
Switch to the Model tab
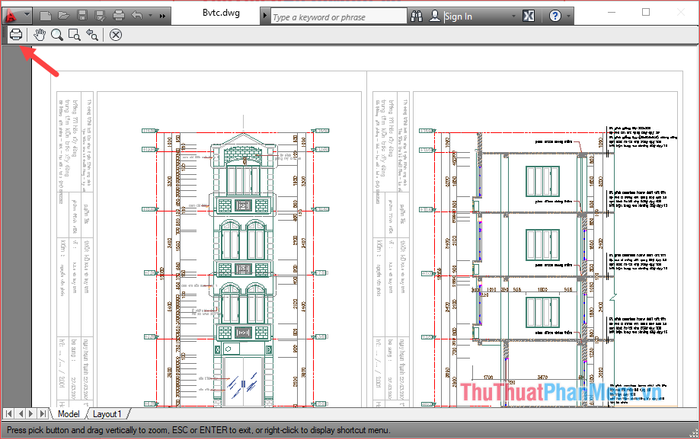click(x=68, y=414)
